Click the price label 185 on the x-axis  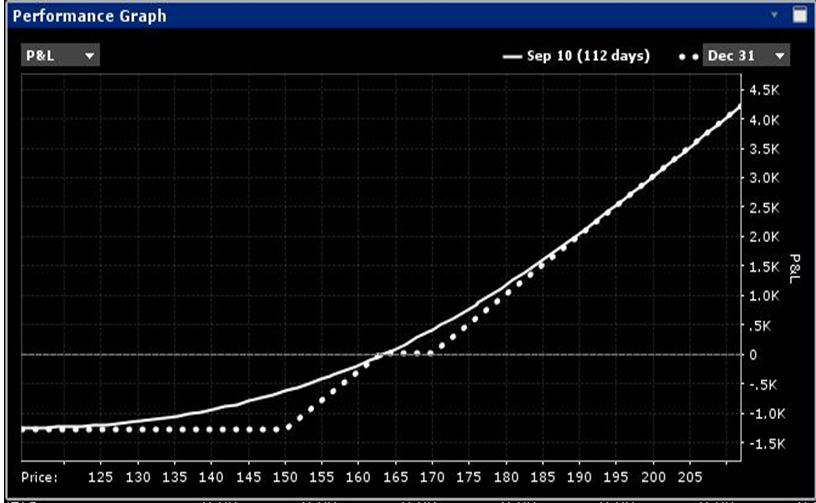(x=543, y=477)
